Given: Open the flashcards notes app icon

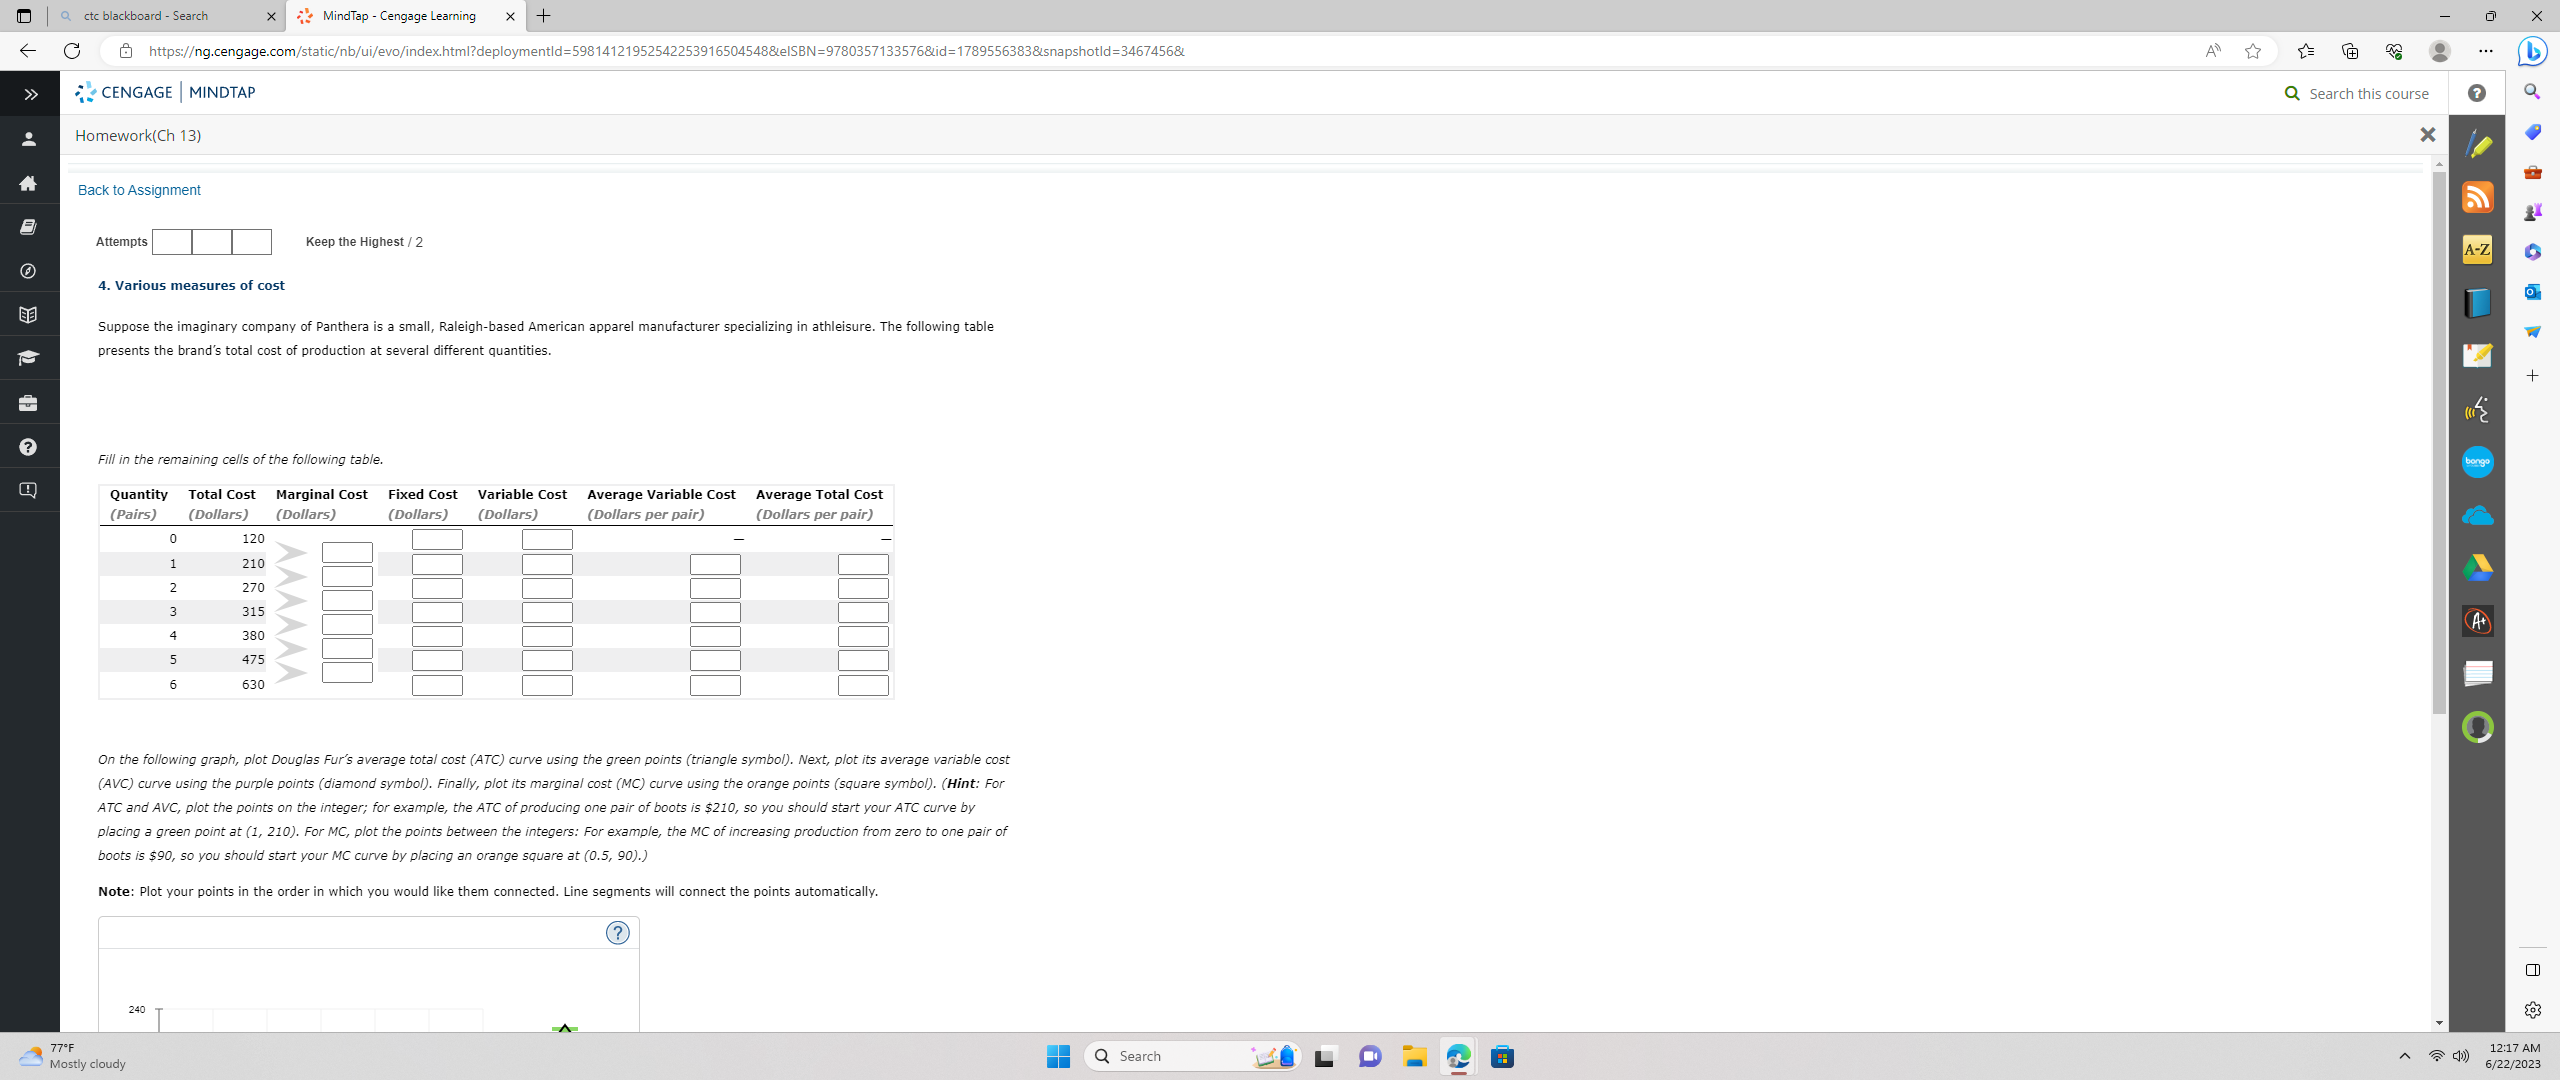Looking at the screenshot, I should (x=2477, y=674).
